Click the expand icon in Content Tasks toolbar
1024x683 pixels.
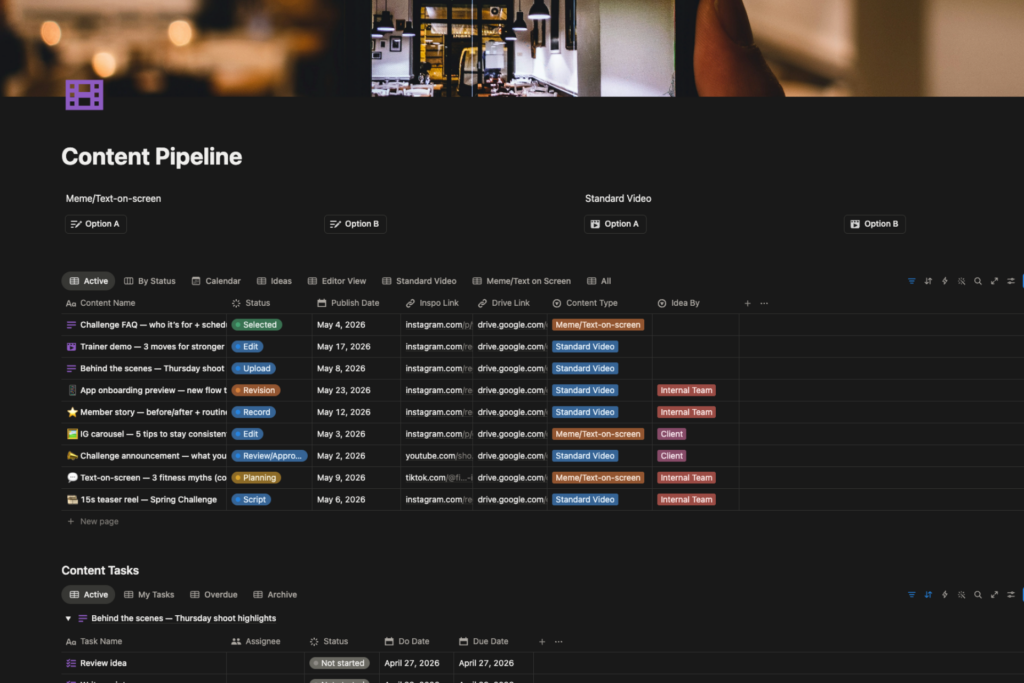[x=994, y=595]
